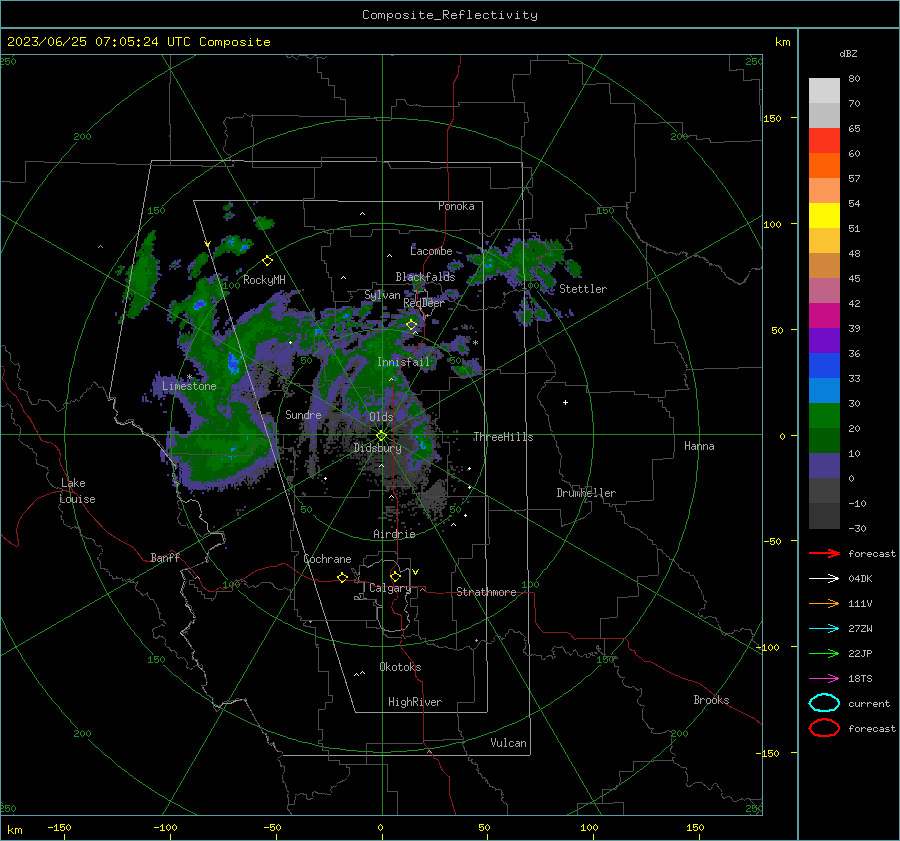Viewport: 900px width, 841px height.
Task: Click the cyan 'current' ellipse icon
Action: click(824, 703)
